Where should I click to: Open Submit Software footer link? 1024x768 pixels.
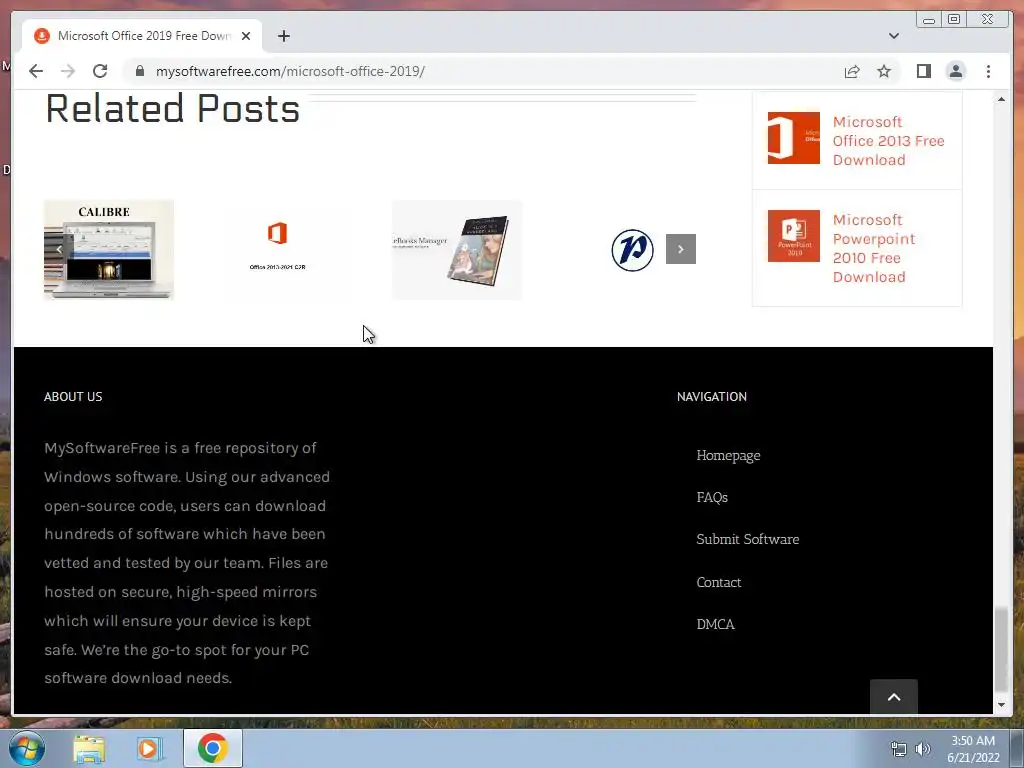pos(748,539)
